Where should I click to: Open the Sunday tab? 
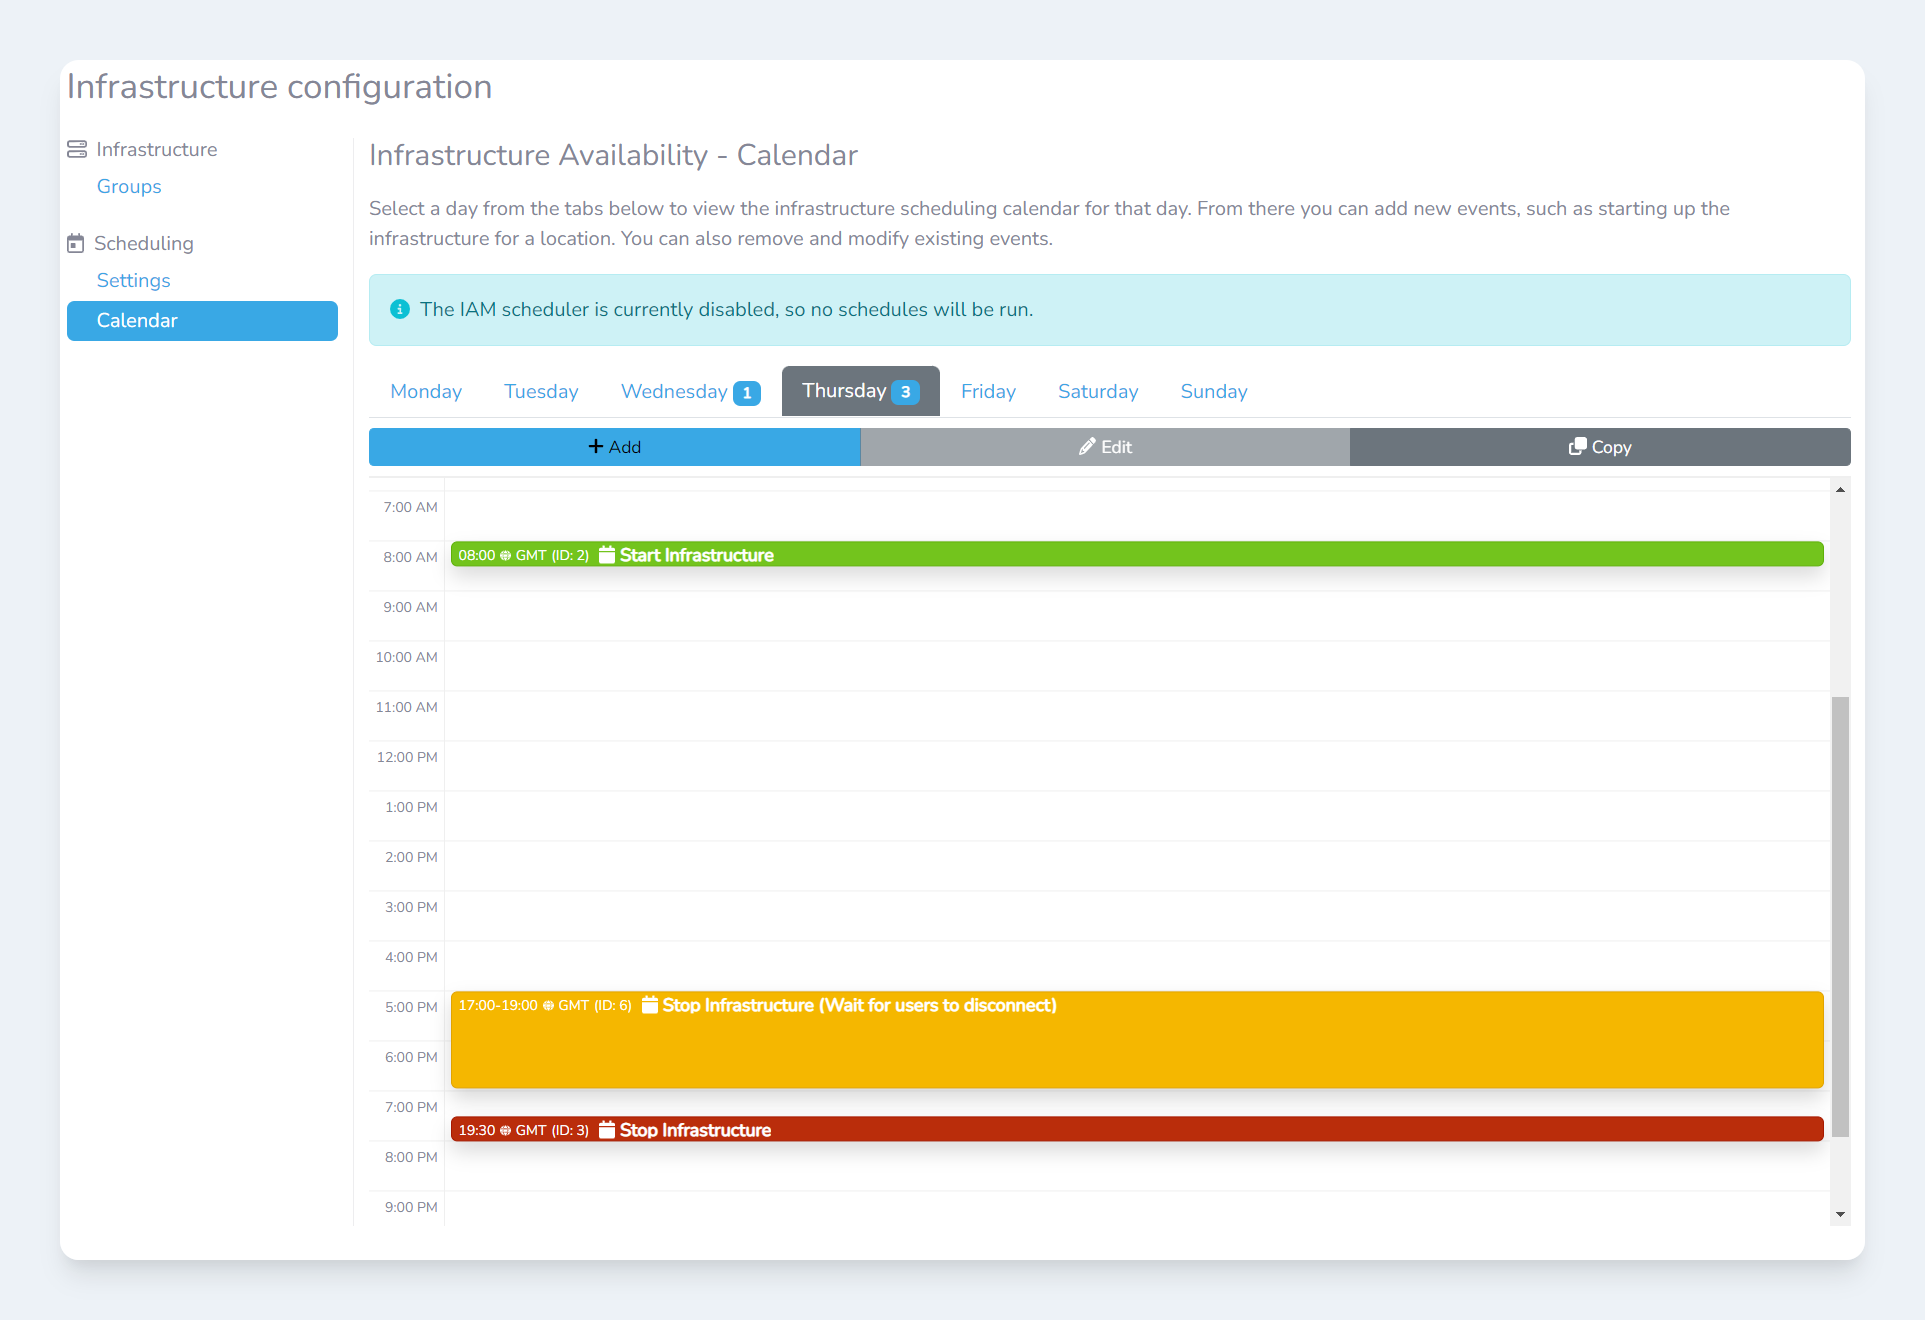coord(1213,391)
